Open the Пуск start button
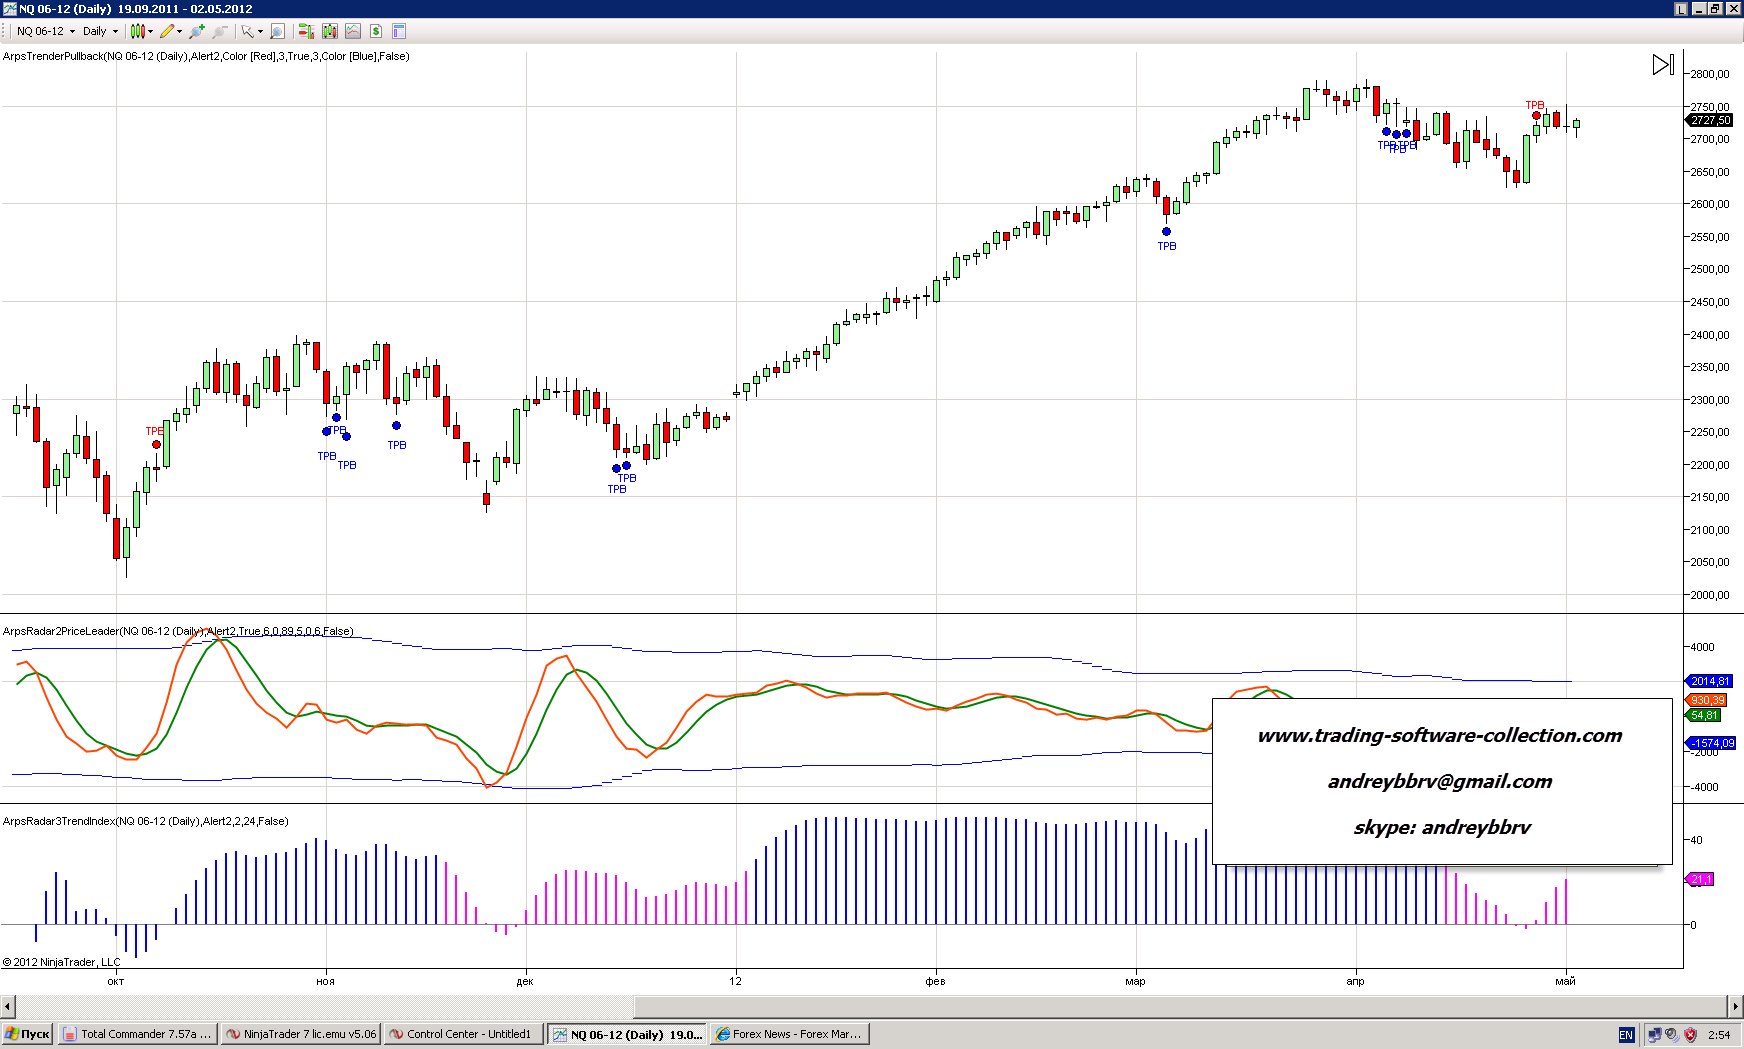This screenshot has height=1049, width=1744. [x=27, y=1034]
